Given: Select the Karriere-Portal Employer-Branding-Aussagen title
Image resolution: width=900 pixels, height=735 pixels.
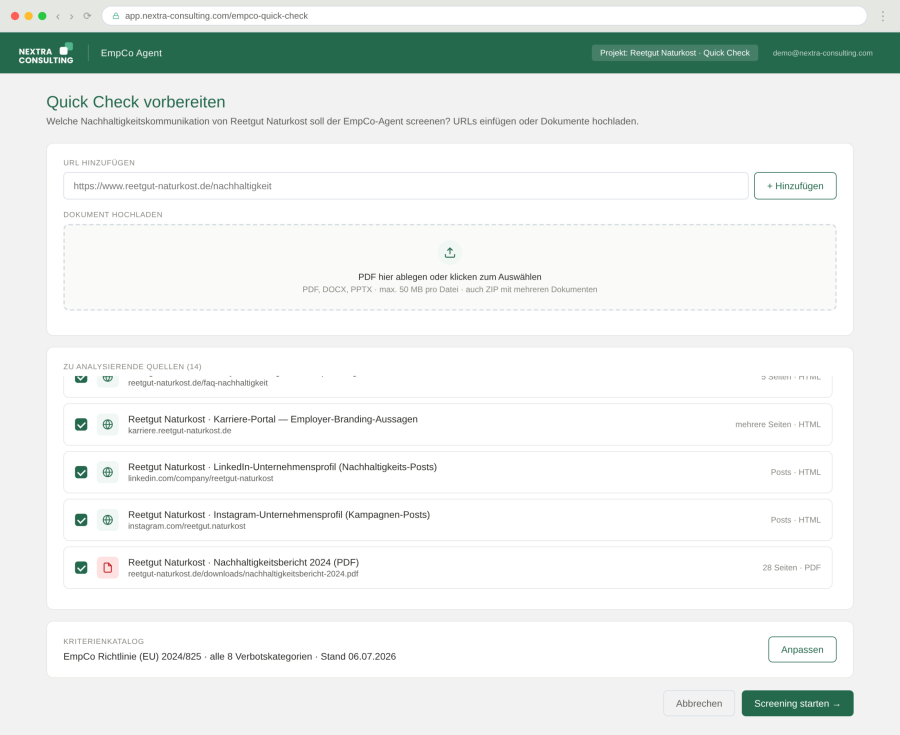Looking at the screenshot, I should [273, 419].
